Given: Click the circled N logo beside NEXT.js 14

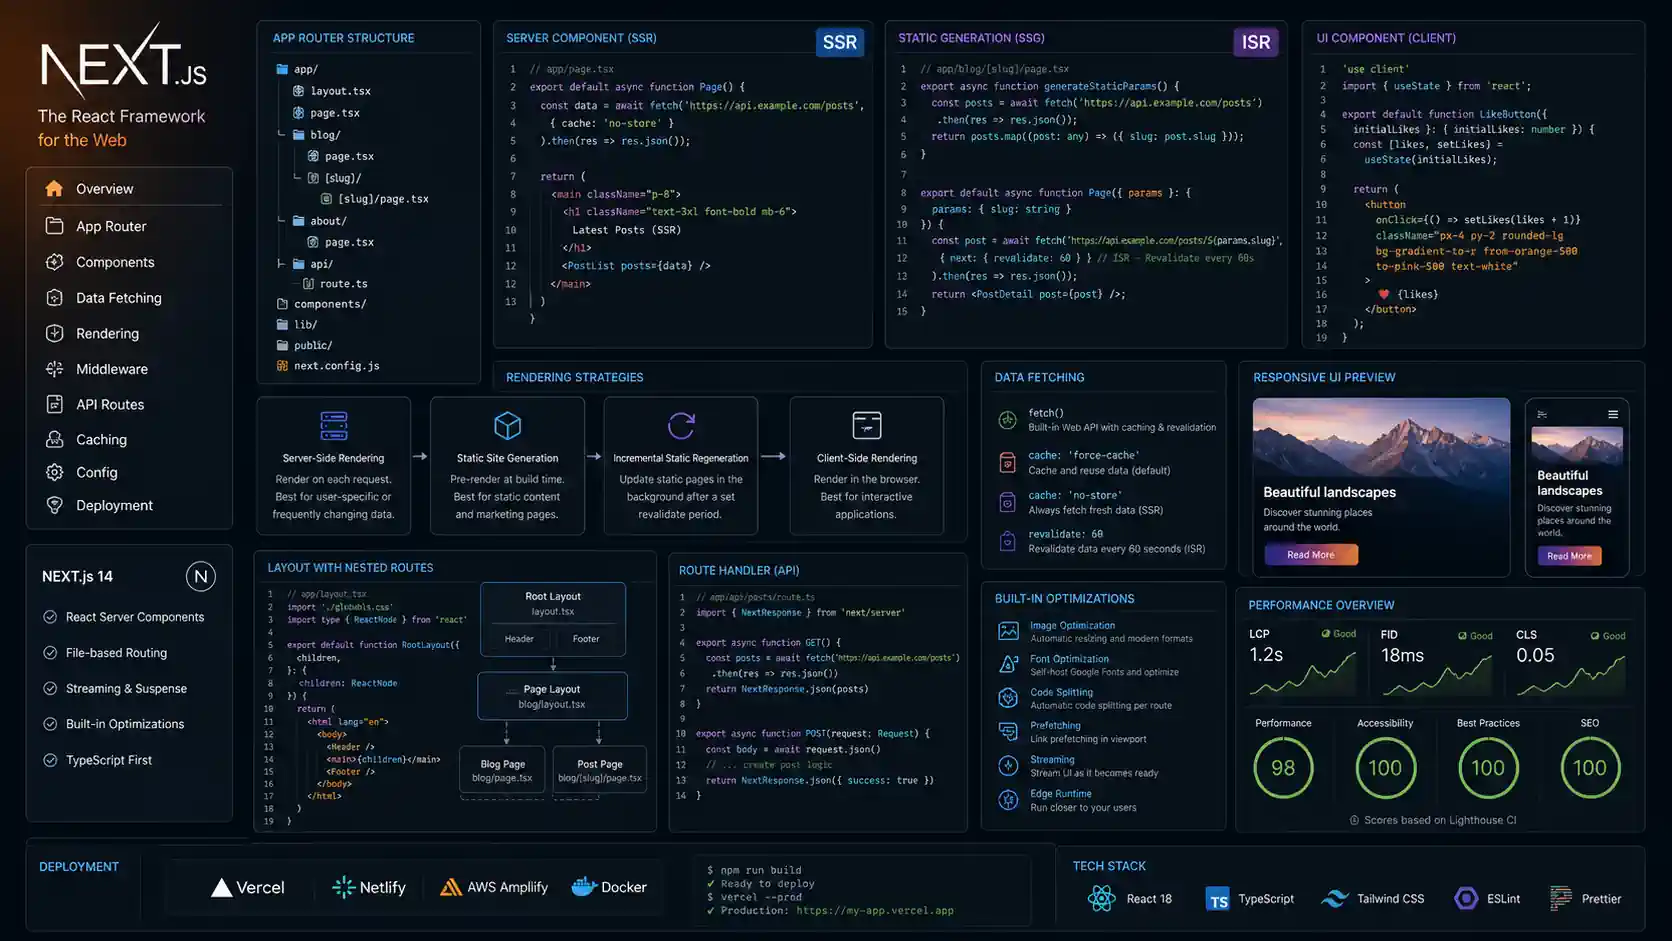Looking at the screenshot, I should pyautogui.click(x=201, y=576).
